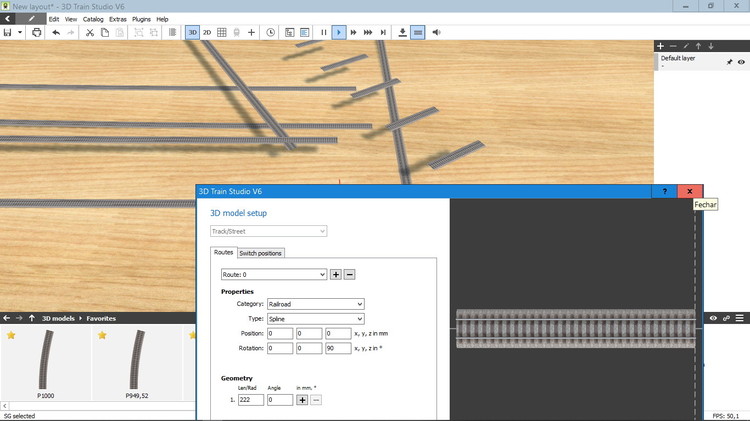
Task: Open the Track/Street model type dropdown
Action: tap(268, 231)
